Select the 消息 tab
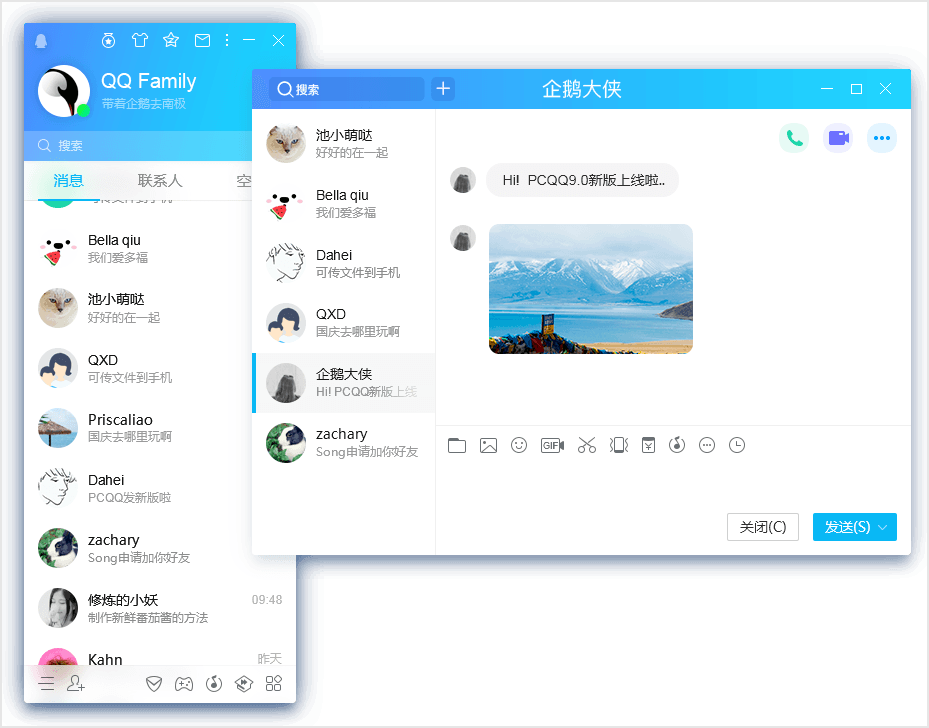 click(68, 181)
